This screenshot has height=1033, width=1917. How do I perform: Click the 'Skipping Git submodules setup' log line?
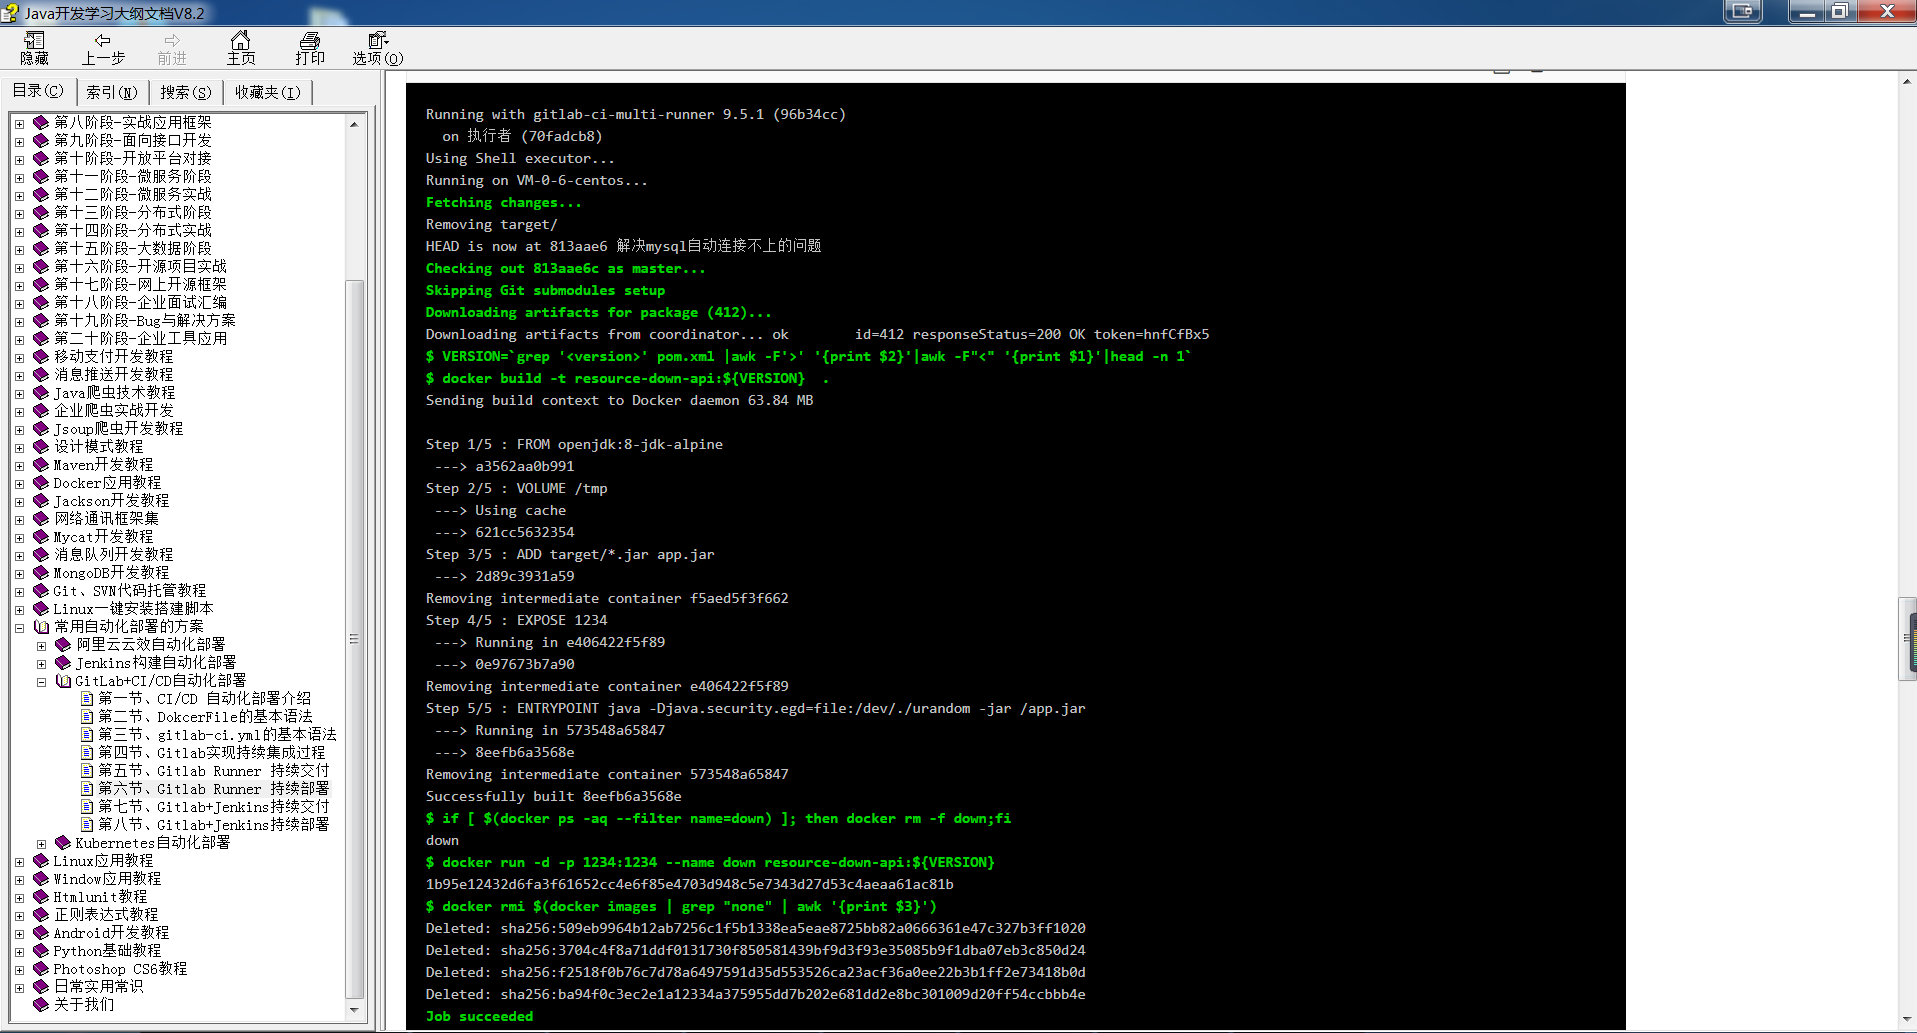pyautogui.click(x=545, y=291)
